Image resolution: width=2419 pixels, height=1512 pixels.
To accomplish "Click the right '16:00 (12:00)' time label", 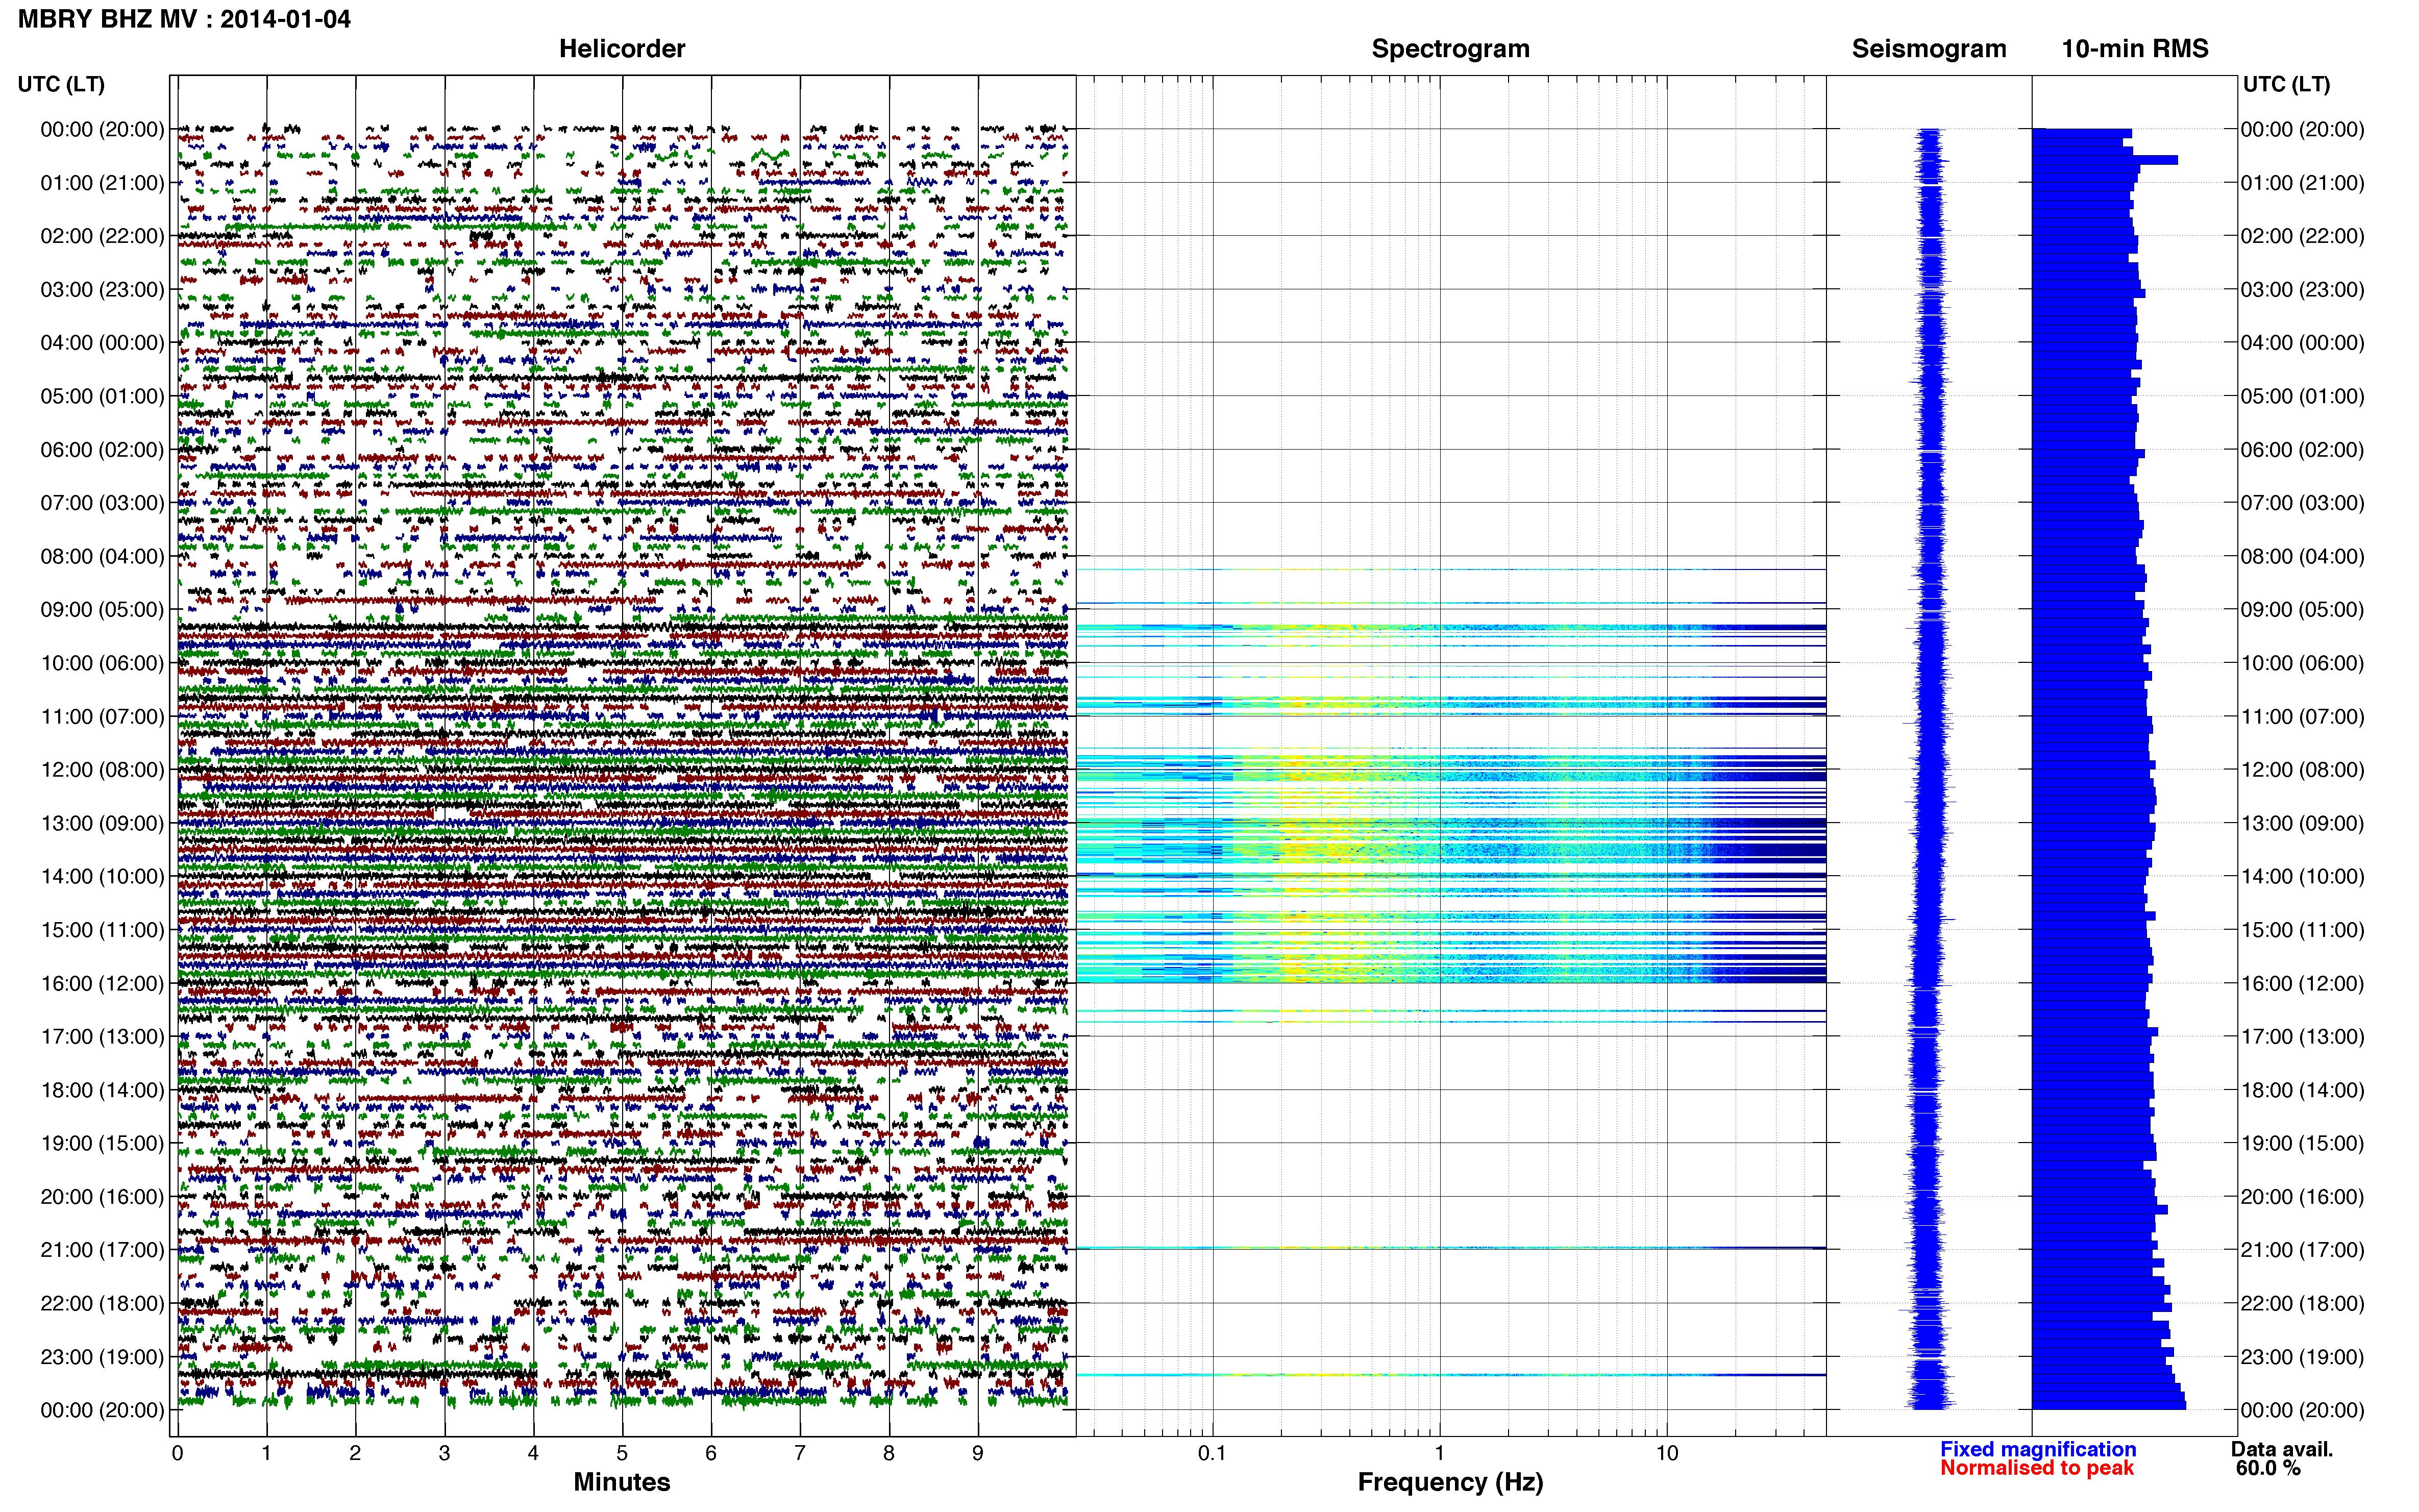I will tap(2302, 983).
